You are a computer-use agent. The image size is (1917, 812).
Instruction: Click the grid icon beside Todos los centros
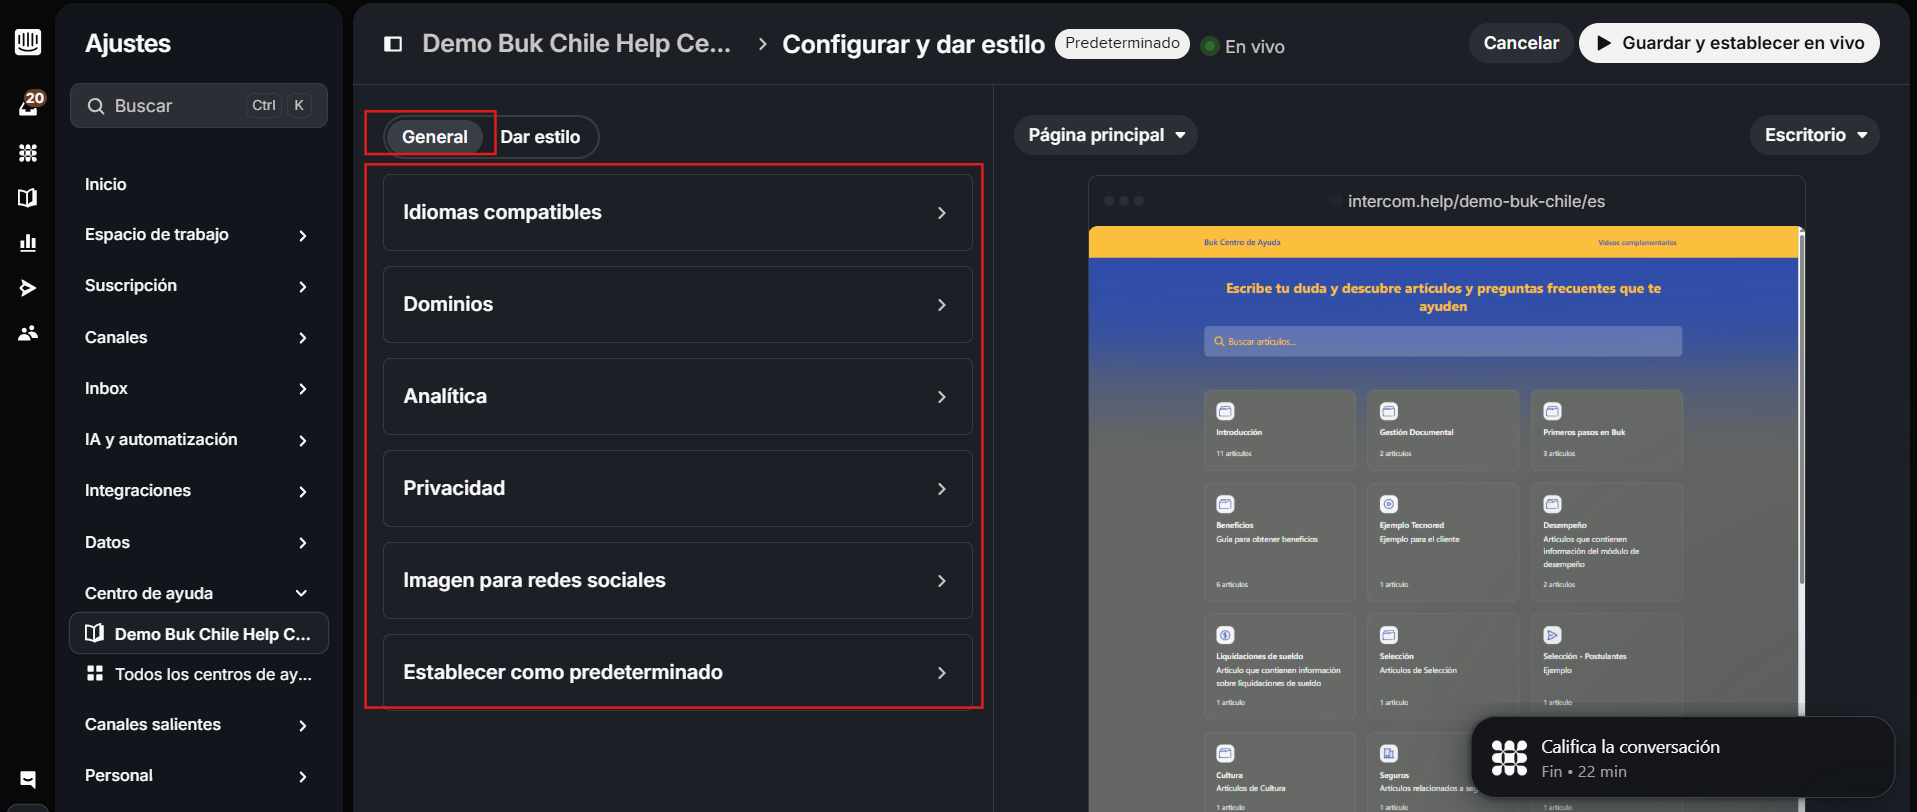pyautogui.click(x=95, y=673)
